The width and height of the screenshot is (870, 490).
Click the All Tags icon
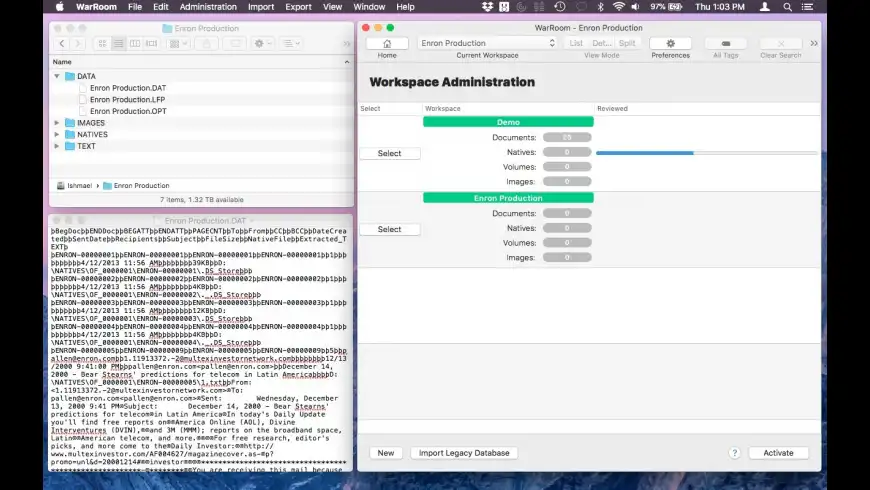point(725,43)
